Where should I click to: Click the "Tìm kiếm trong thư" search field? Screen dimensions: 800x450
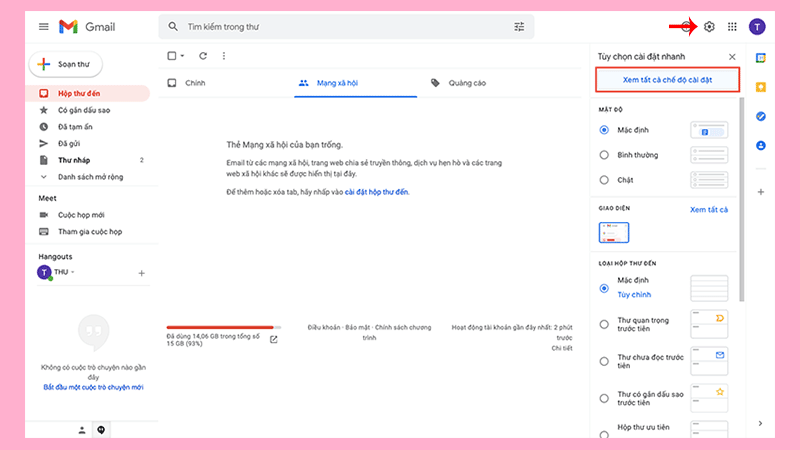[x=340, y=26]
